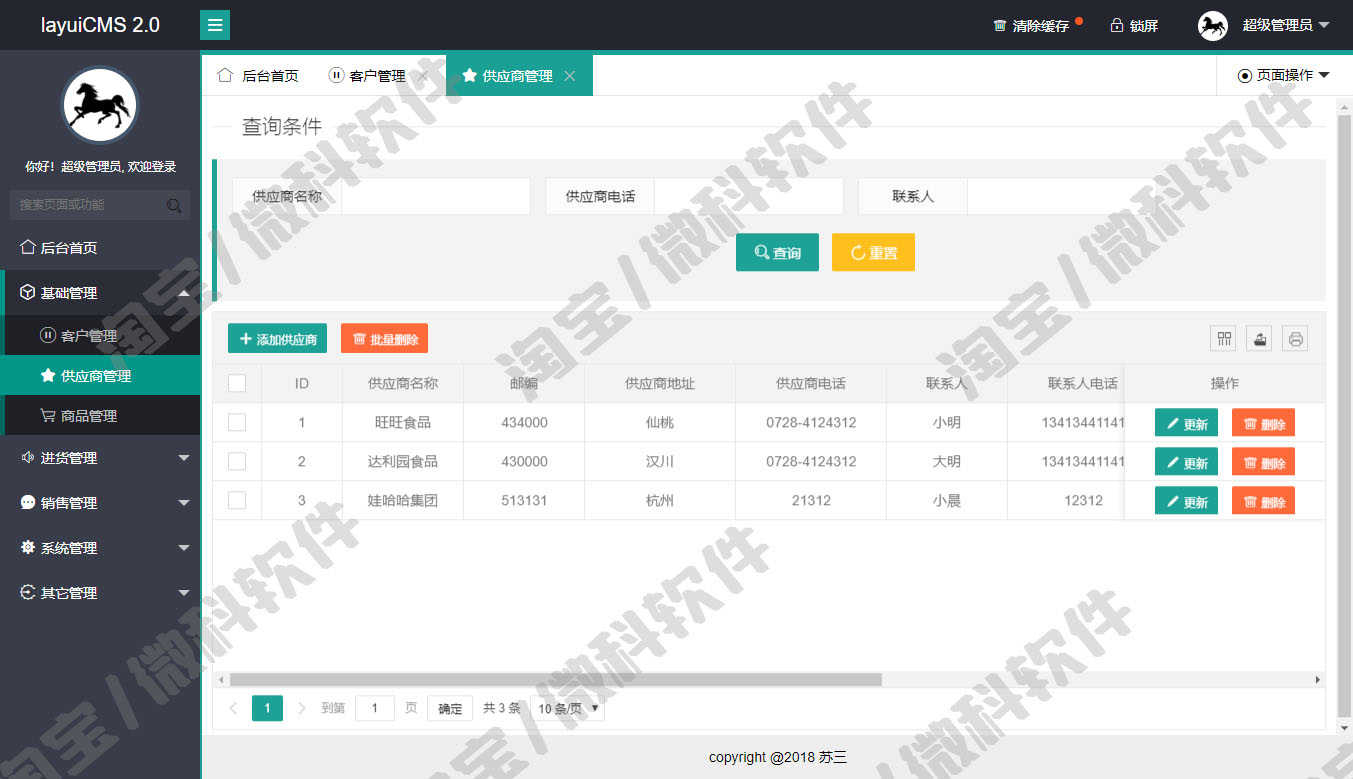Viewport: 1353px width, 779px height.
Task: Click 删除 for 达利园食品 row
Action: [1263, 462]
